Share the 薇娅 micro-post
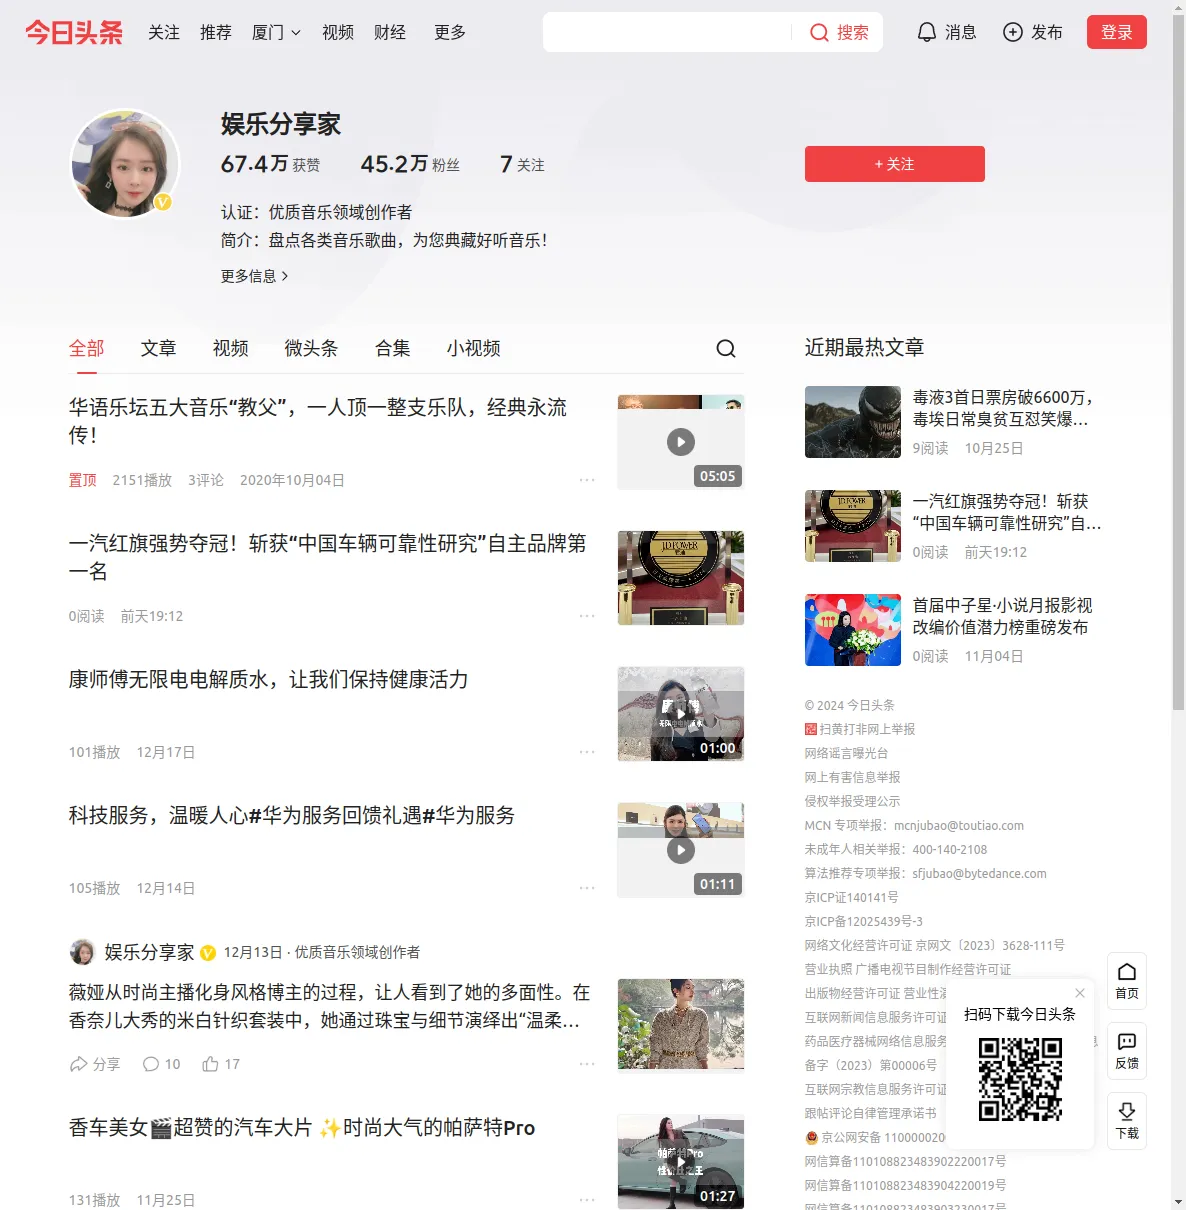 95,1064
